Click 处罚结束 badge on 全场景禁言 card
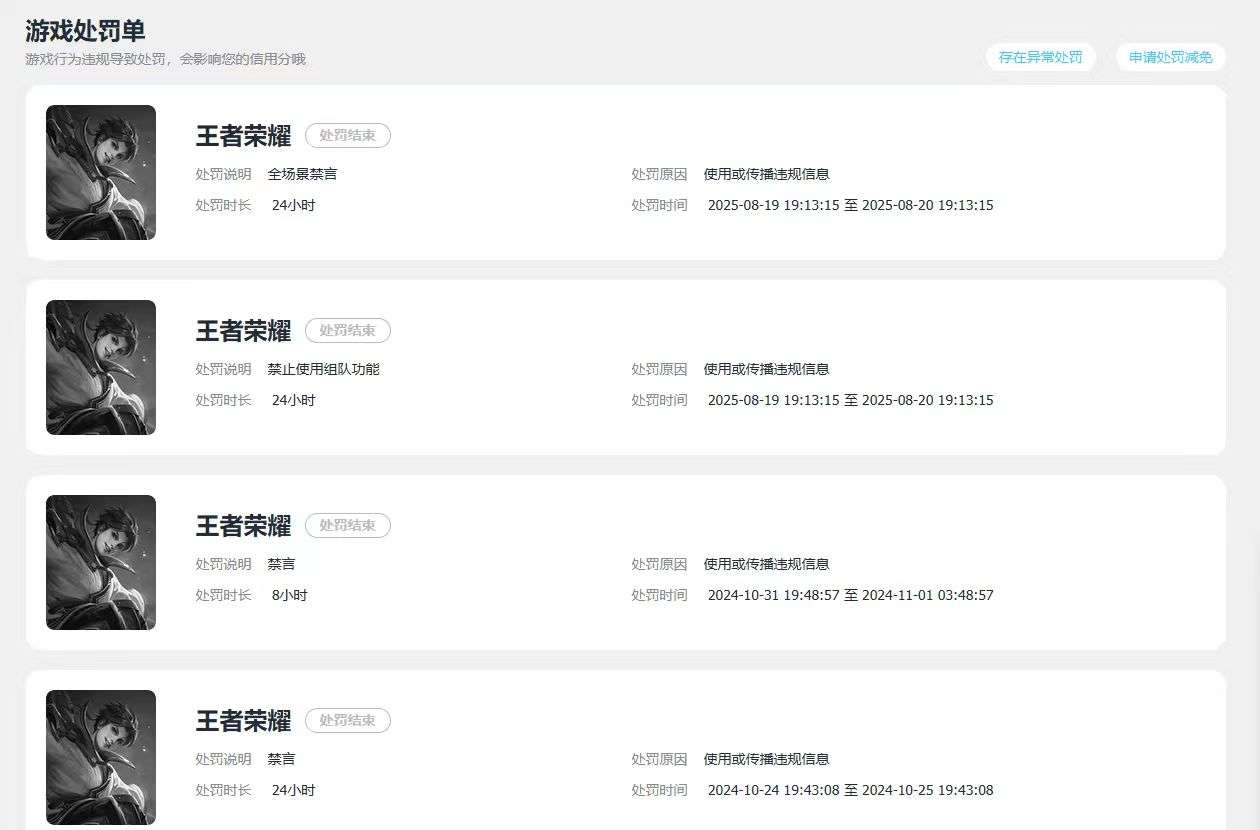Screen dimensions: 1260x830 [x=348, y=135]
